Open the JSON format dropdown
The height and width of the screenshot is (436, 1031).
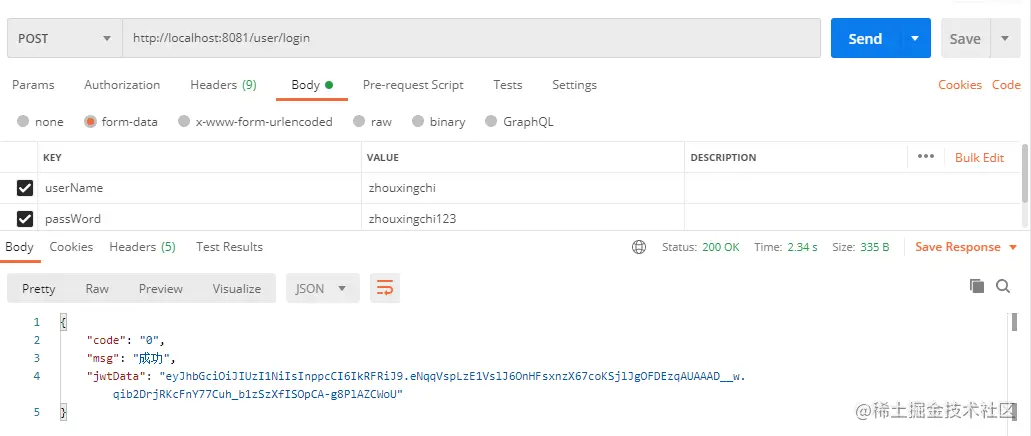pyautogui.click(x=322, y=288)
